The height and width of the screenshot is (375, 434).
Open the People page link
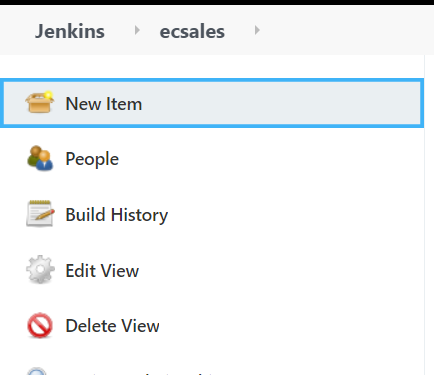(92, 159)
